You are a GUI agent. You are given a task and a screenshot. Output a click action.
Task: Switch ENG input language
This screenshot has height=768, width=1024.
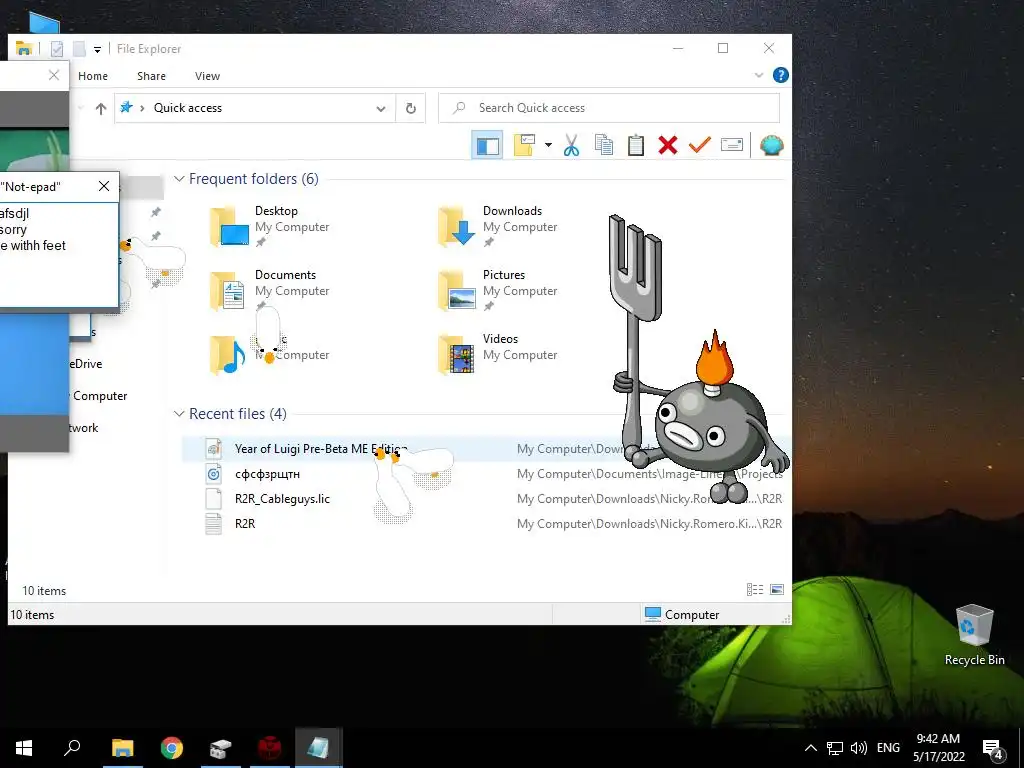(x=888, y=748)
